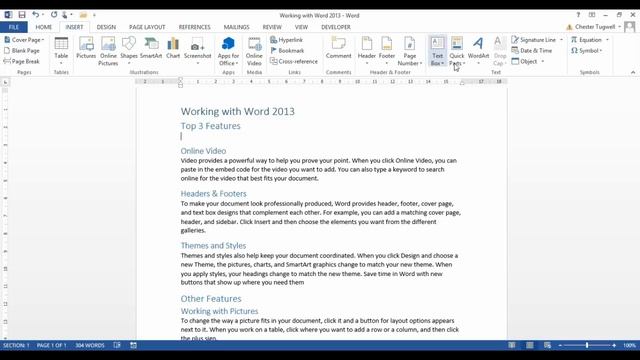Image resolution: width=640 pixels, height=360 pixels.
Task: Insert a Bookmark
Action: click(287, 51)
